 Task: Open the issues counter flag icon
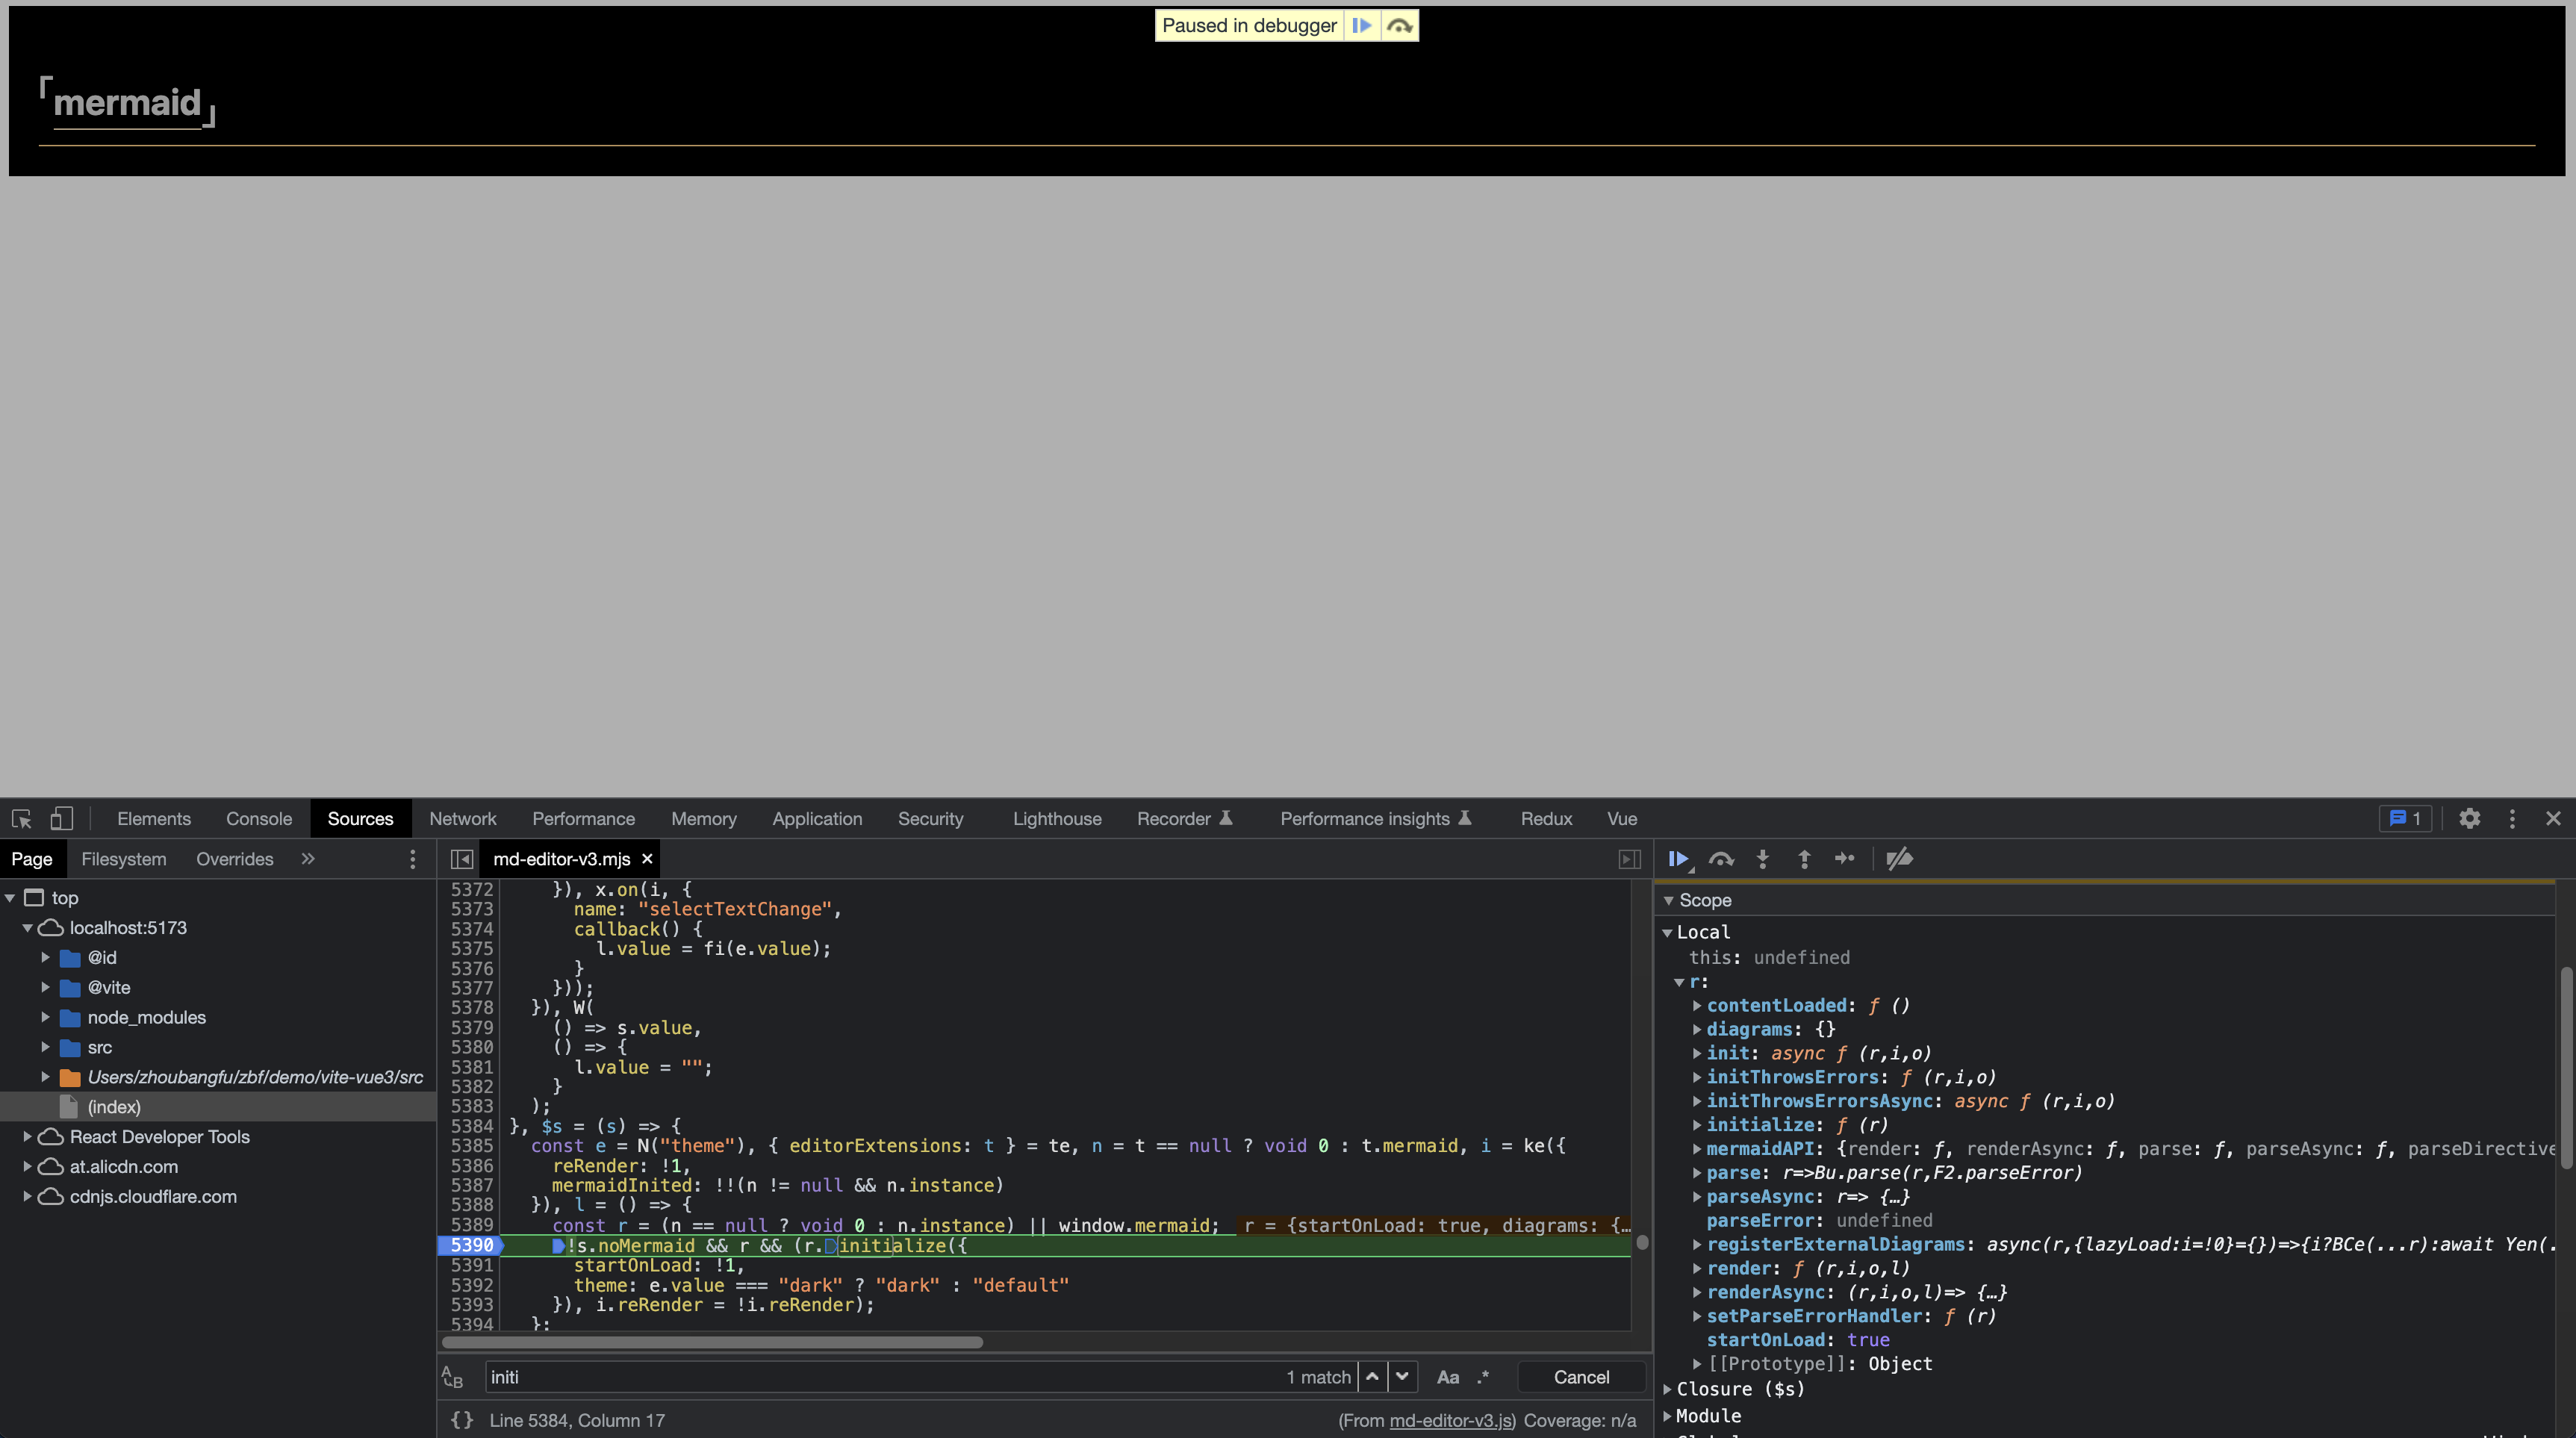coord(2404,818)
